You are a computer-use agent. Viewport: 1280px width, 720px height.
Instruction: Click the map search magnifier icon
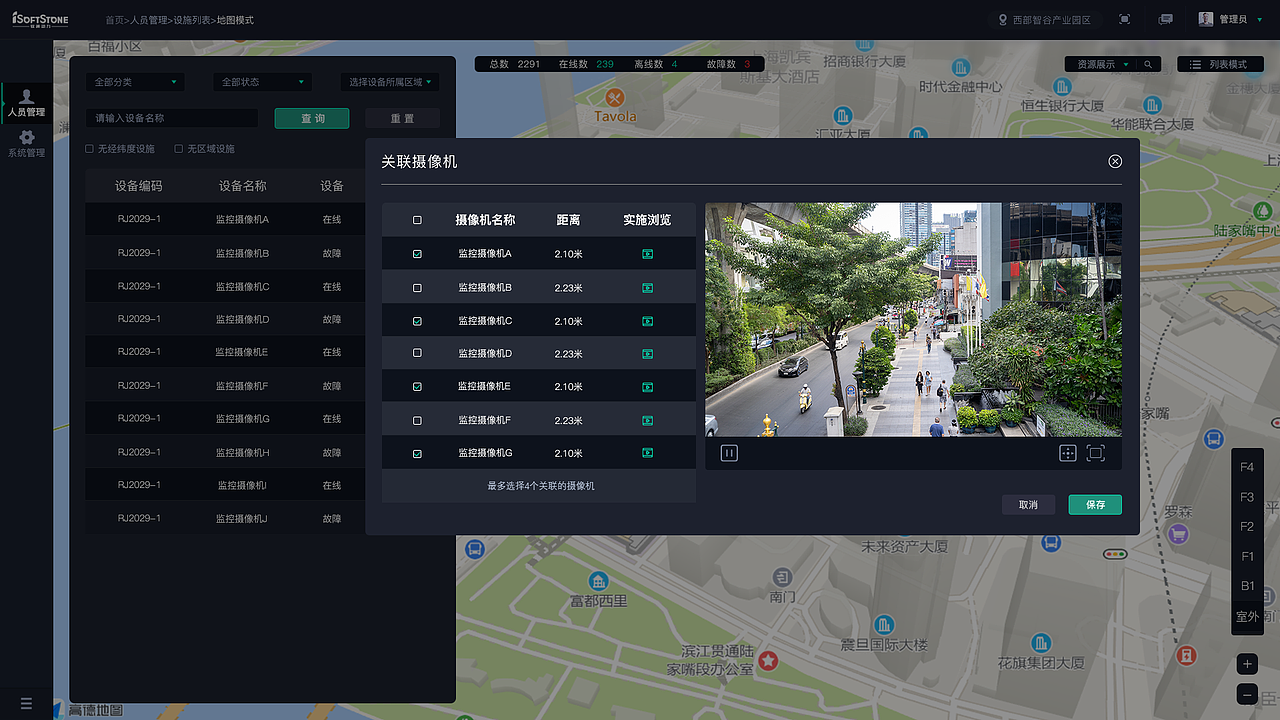(1148, 64)
